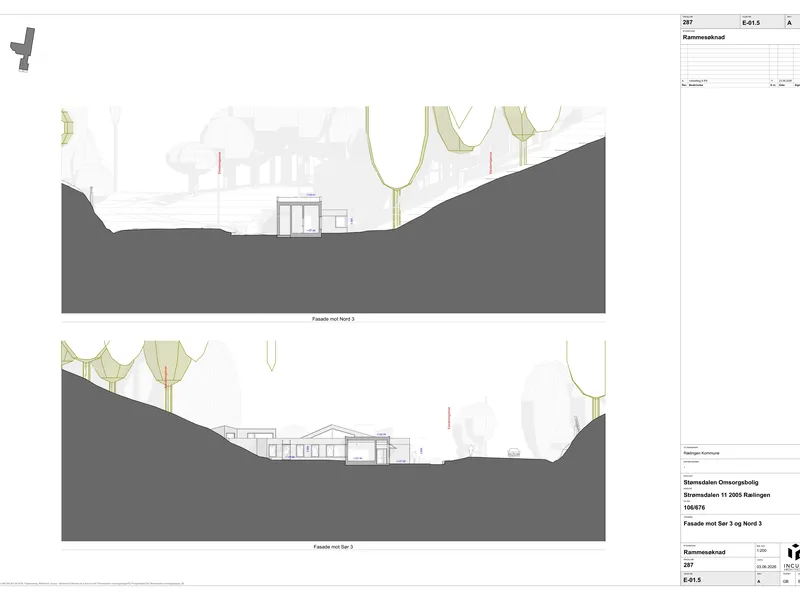Select the 'Fasade mot Sør 3' drawing caption
This screenshot has width=800, height=600.
(333, 547)
